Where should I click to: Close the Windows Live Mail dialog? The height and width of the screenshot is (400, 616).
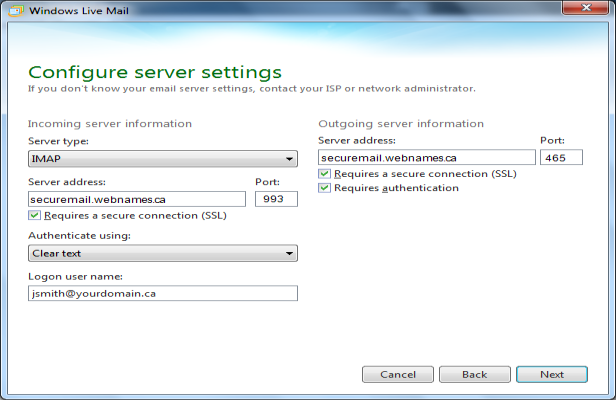586,7
